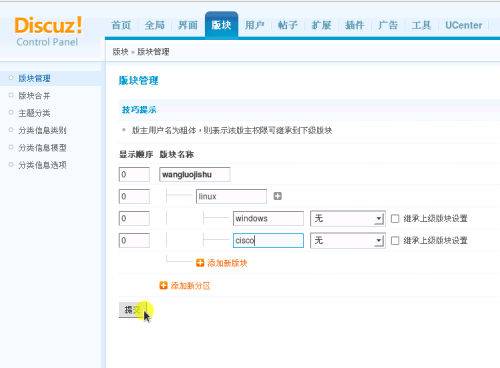This screenshot has width=500, height=368.
Task: Click the display order field for linux
Action: tap(134, 196)
